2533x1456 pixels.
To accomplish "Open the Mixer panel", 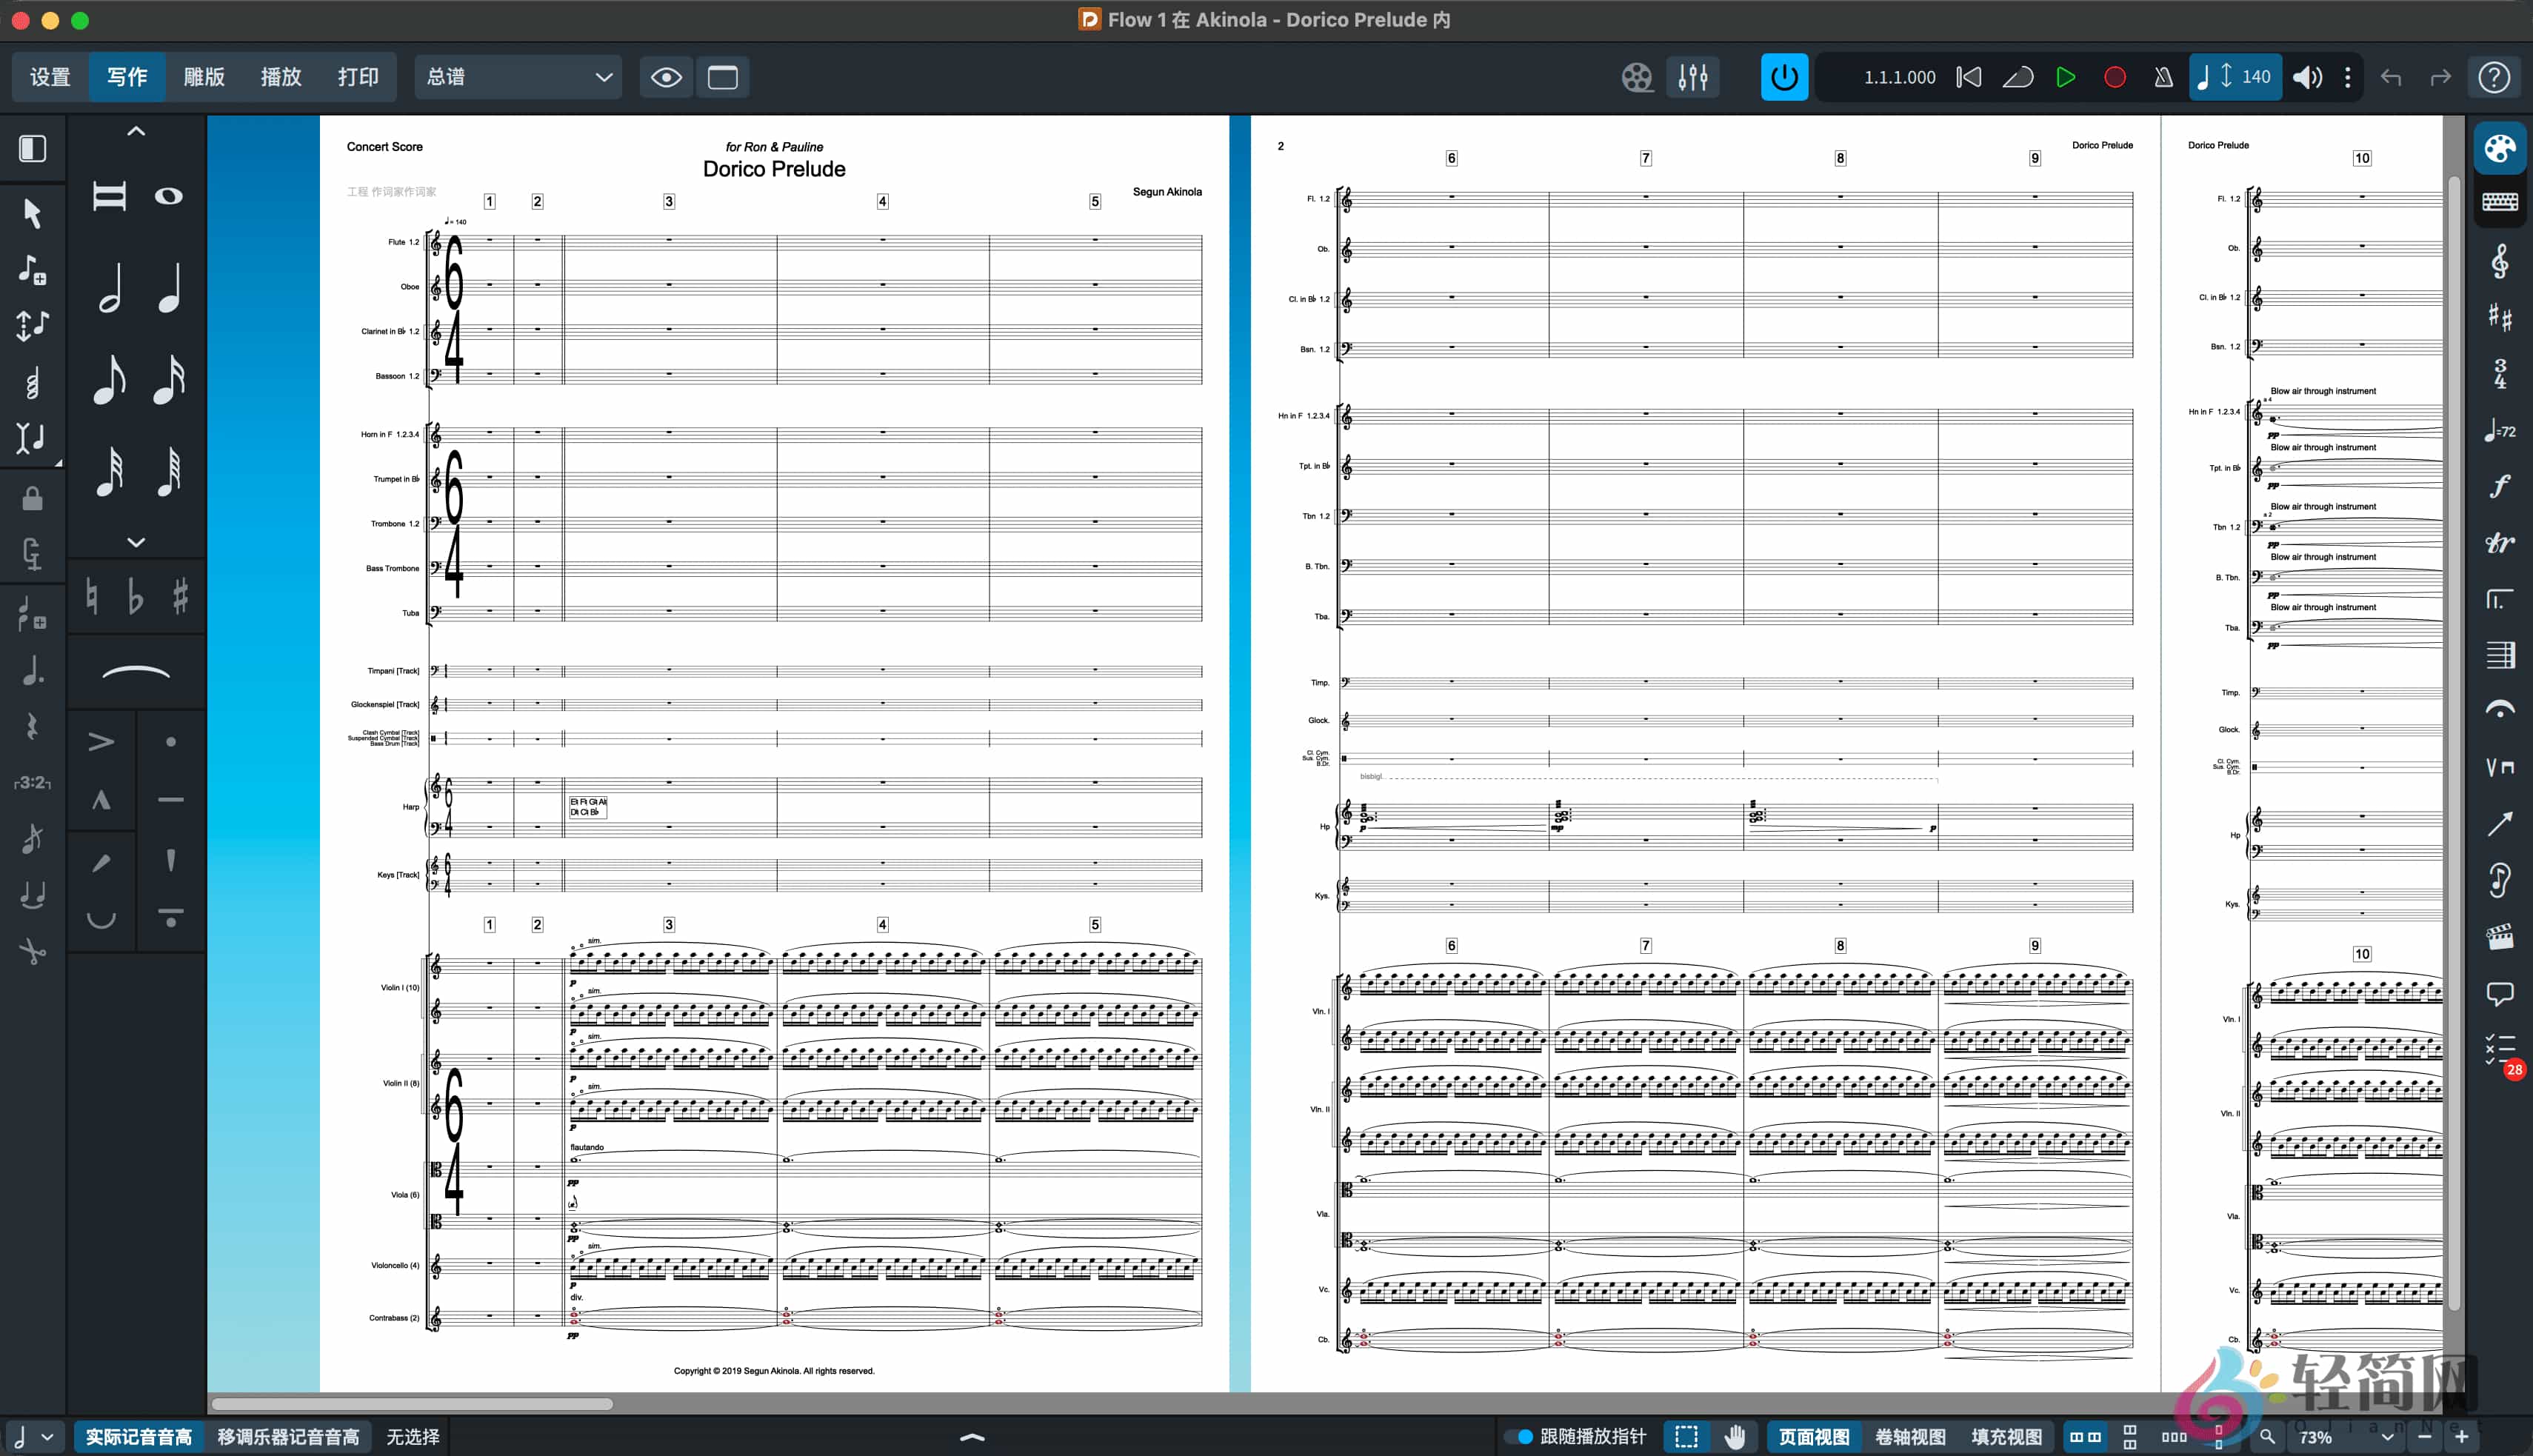I will point(1693,77).
